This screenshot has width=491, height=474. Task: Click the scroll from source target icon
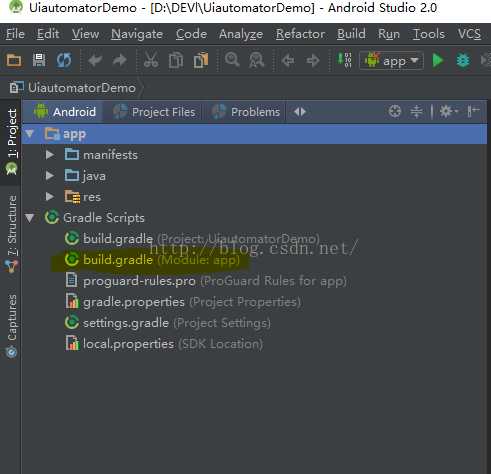395,111
